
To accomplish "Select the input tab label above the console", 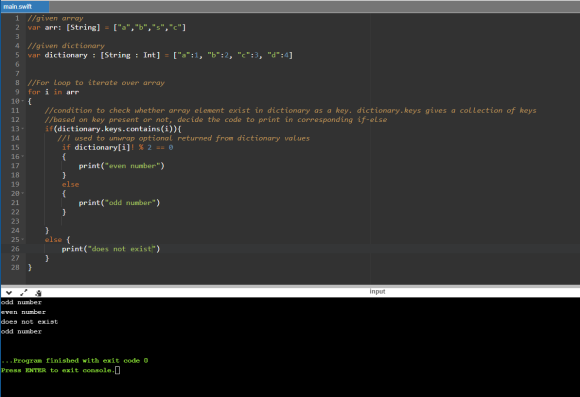I will point(377,292).
